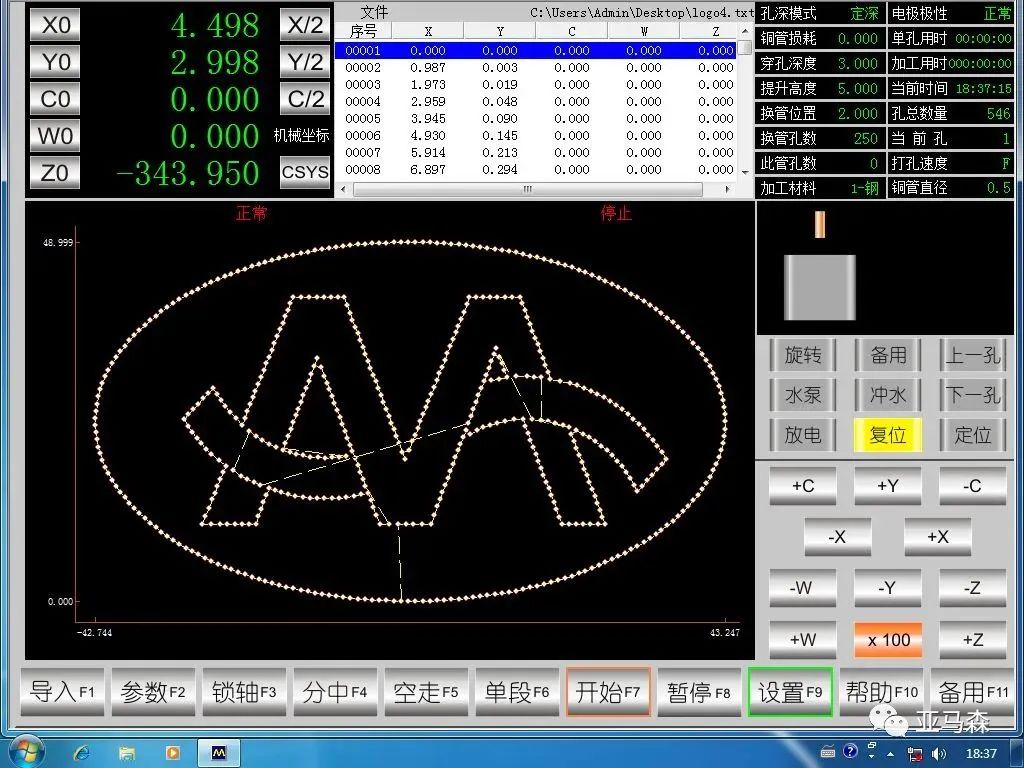
Task: Jog the C axis with +C
Action: [x=803, y=486]
